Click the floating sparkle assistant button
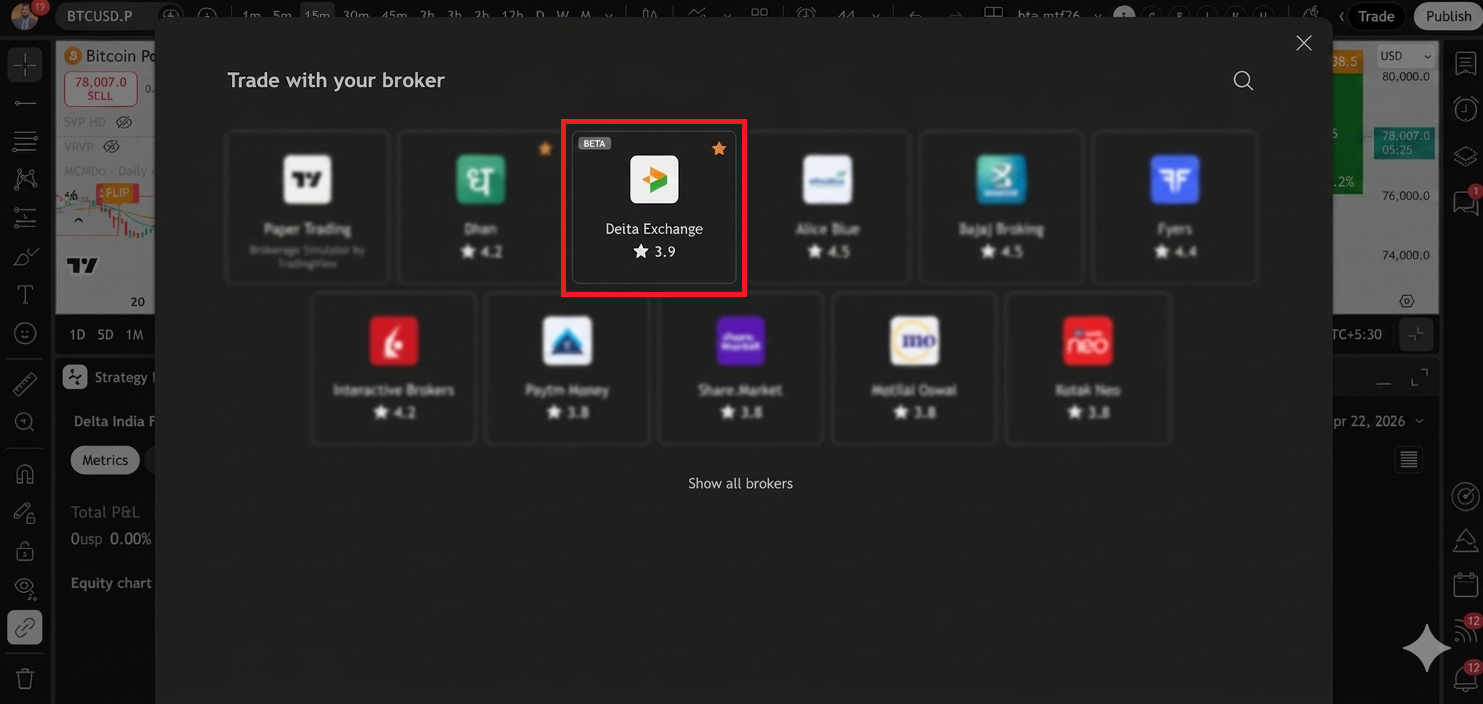1483x704 pixels. click(1426, 649)
